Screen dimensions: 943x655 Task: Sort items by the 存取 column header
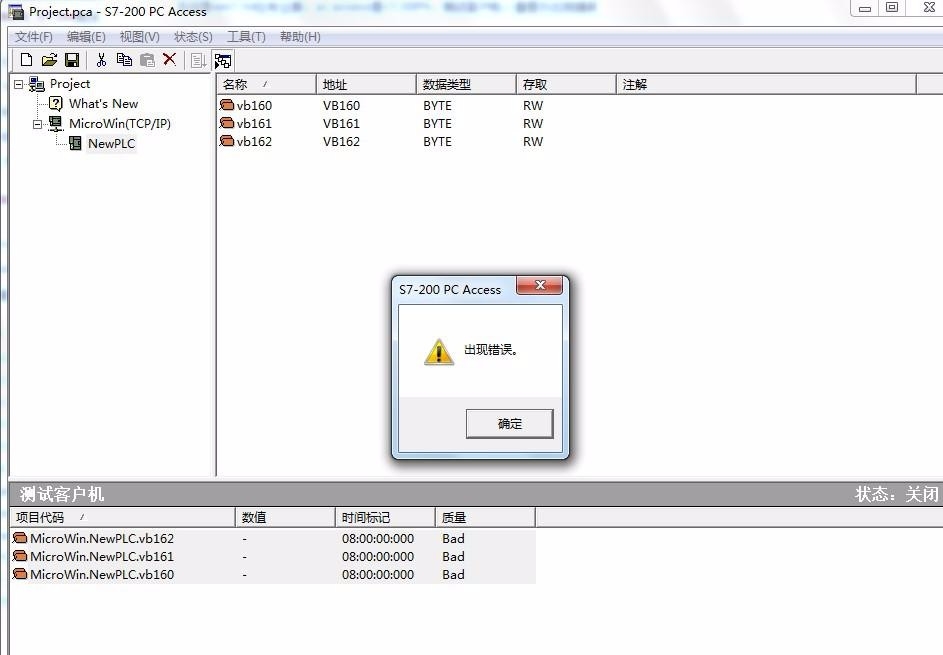[566, 84]
